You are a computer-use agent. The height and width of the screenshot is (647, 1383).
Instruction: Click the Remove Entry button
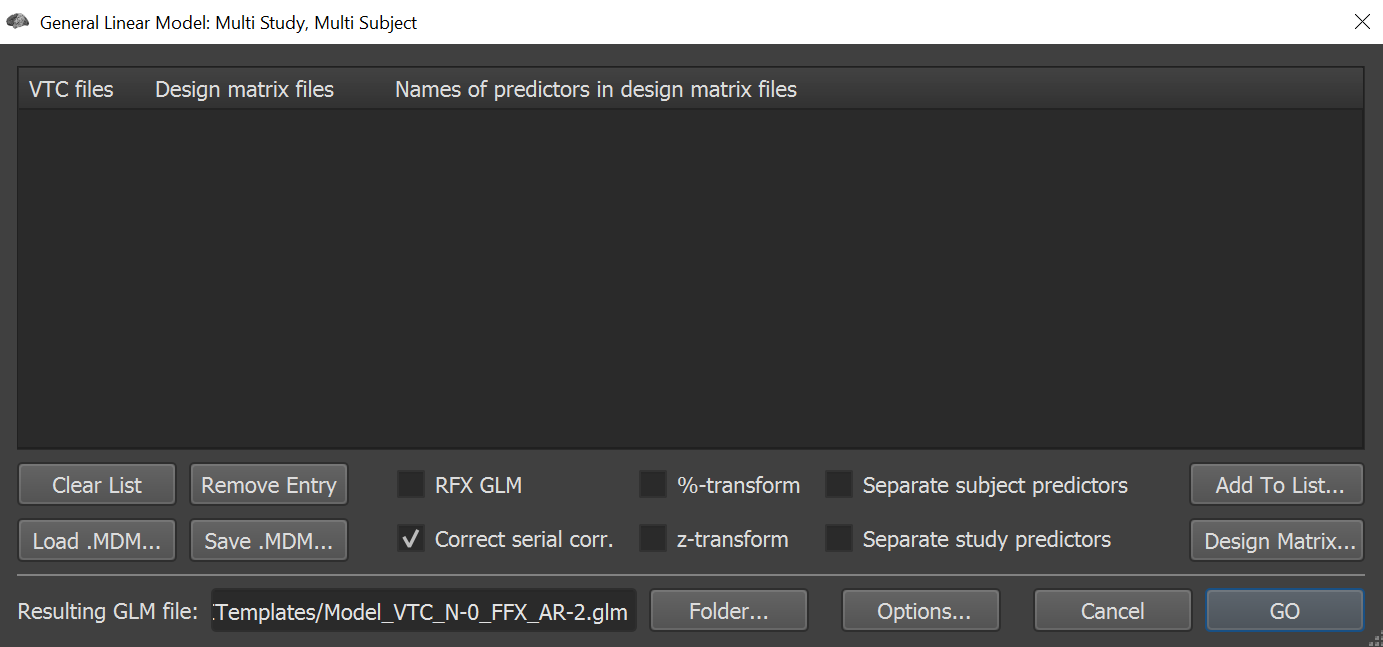(x=269, y=485)
